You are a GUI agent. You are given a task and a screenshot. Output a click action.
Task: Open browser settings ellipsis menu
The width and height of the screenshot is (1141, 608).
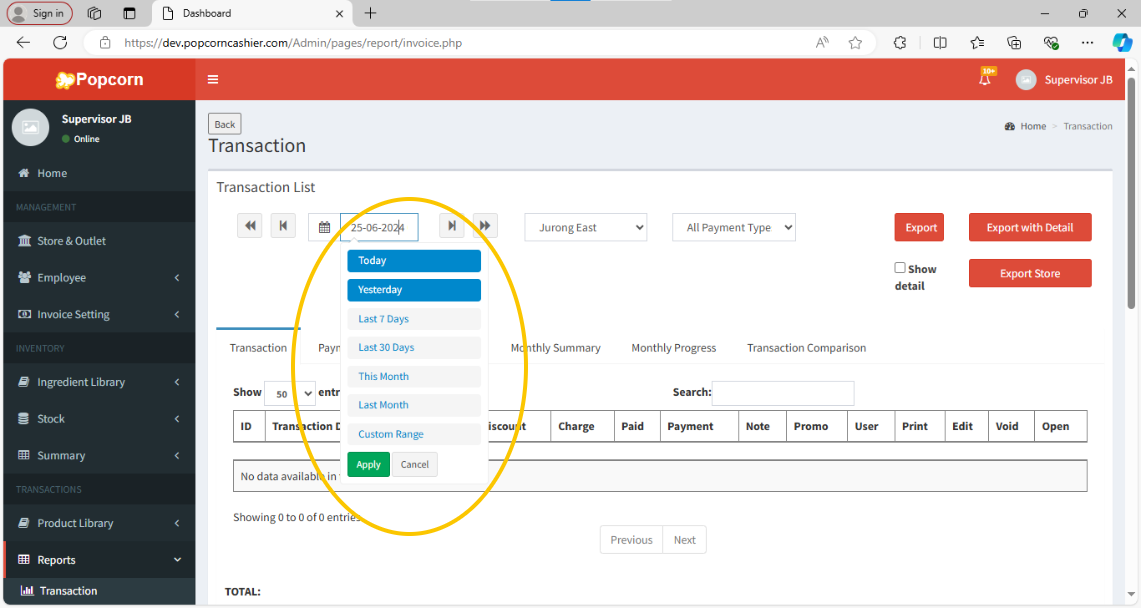1087,43
